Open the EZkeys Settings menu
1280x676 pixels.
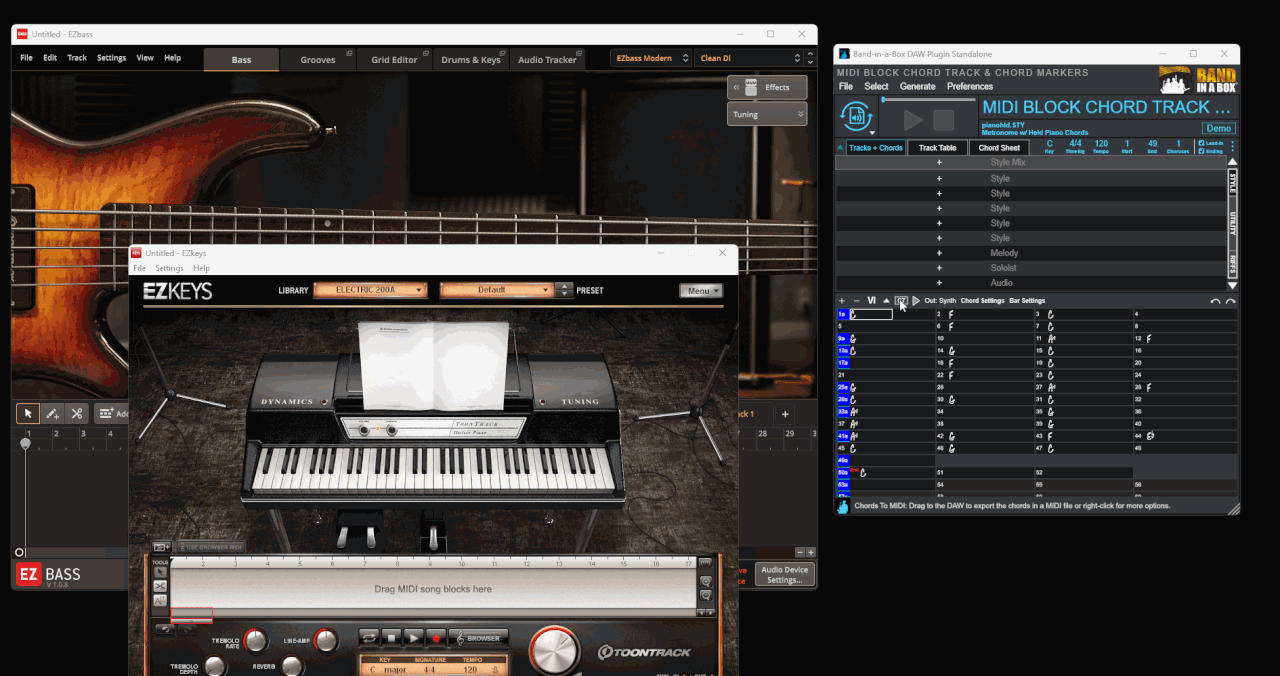[x=169, y=268]
